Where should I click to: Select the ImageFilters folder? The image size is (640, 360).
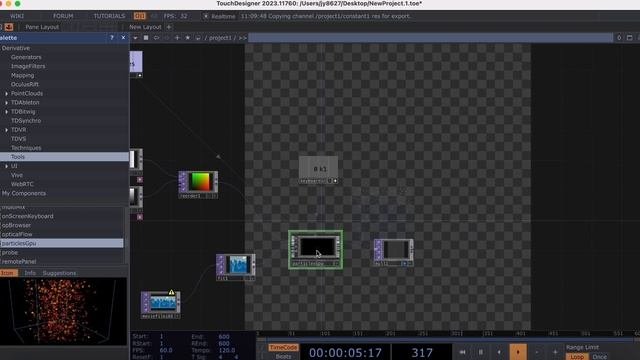coord(28,66)
